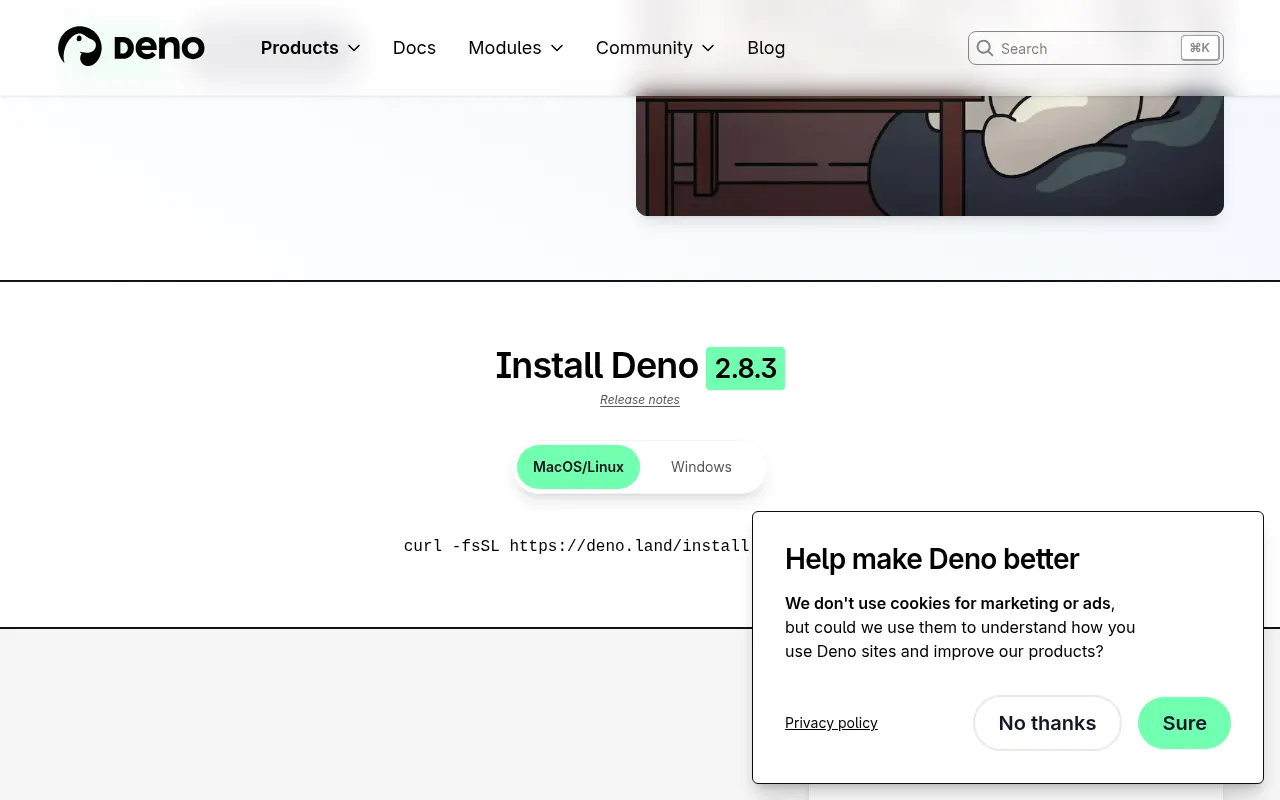Click the Help make Deno better heading
Viewport: 1280px width, 800px height.
pyautogui.click(x=932, y=559)
